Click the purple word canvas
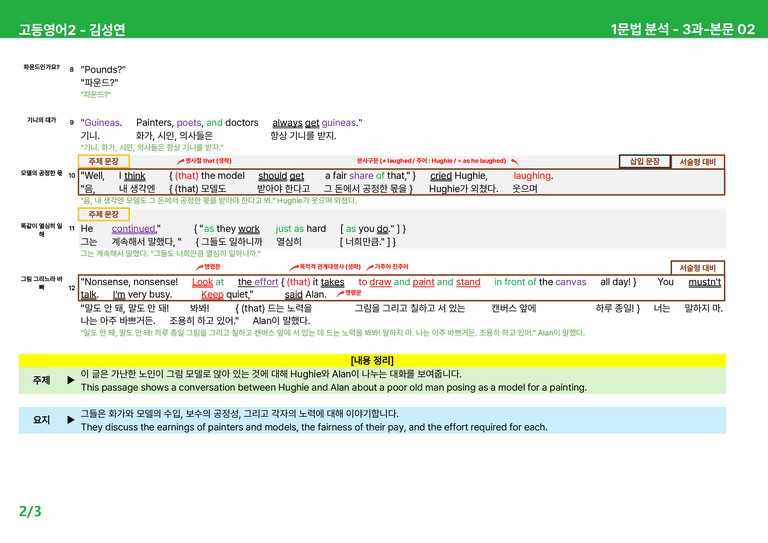Image resolution: width=768 pixels, height=543 pixels. (571, 282)
